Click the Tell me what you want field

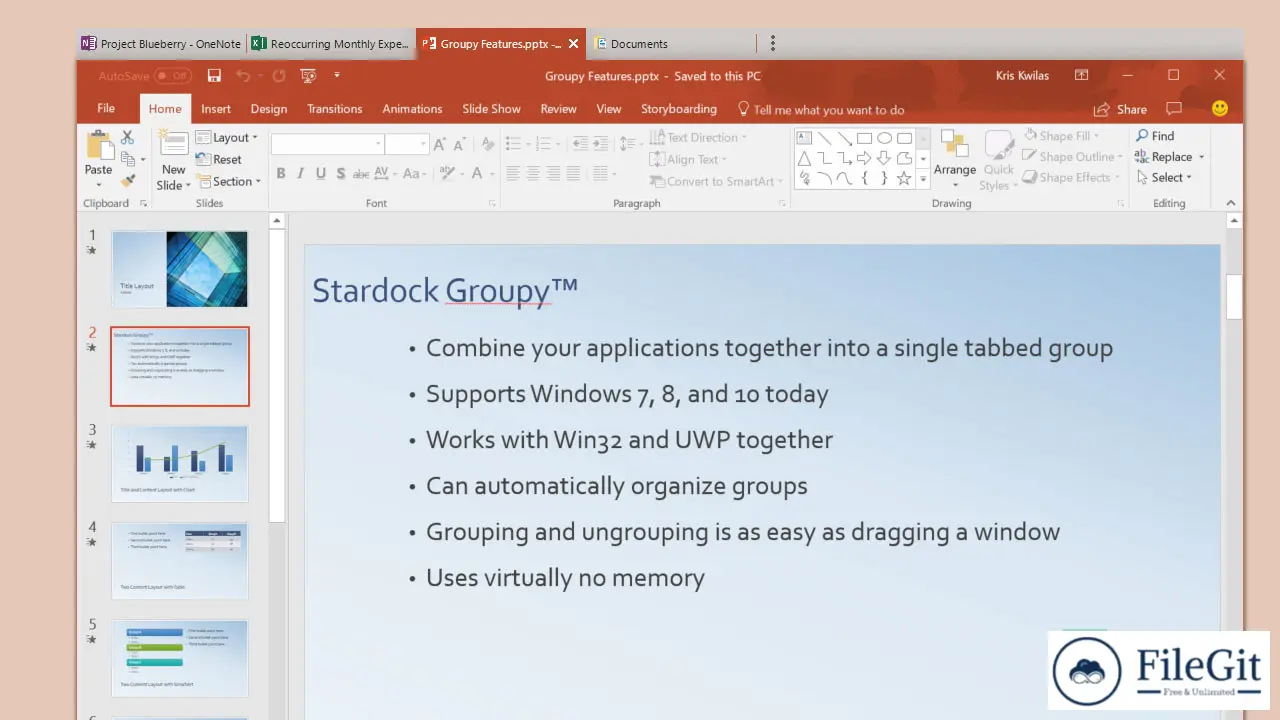tap(821, 109)
